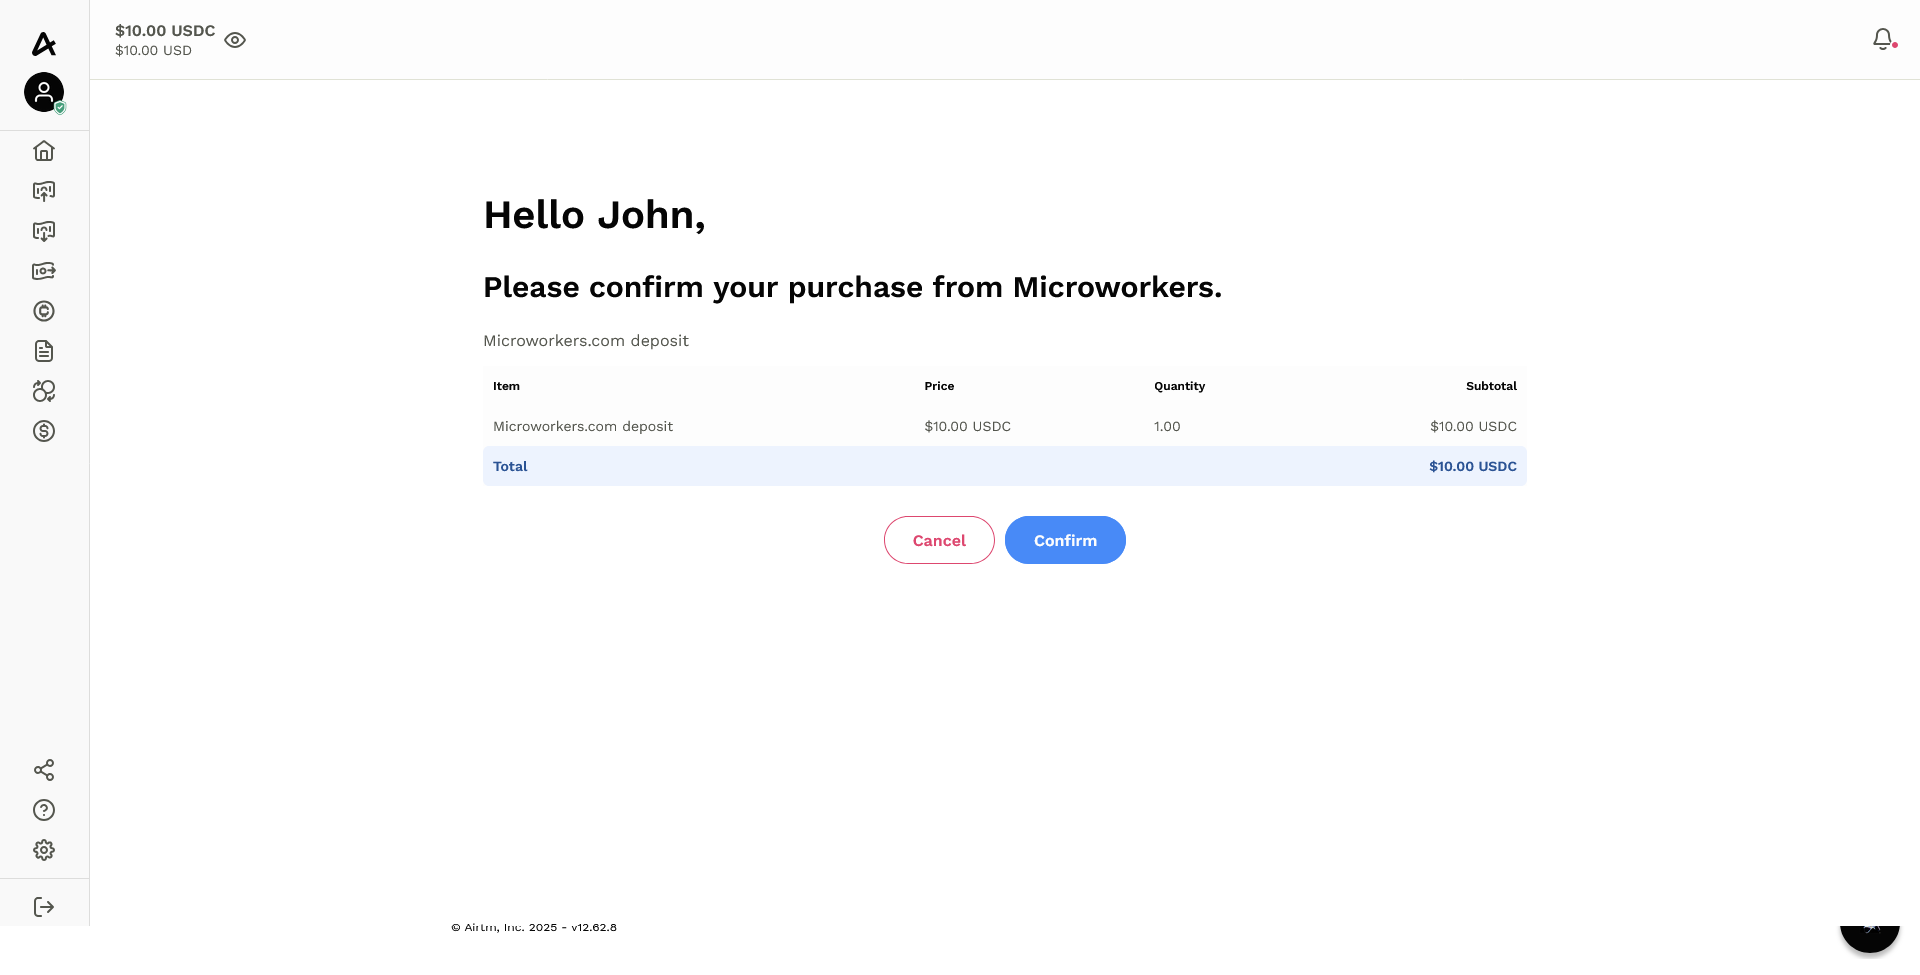Open the document/transactions sidebar icon
The image size is (1920, 975).
pyautogui.click(x=44, y=351)
